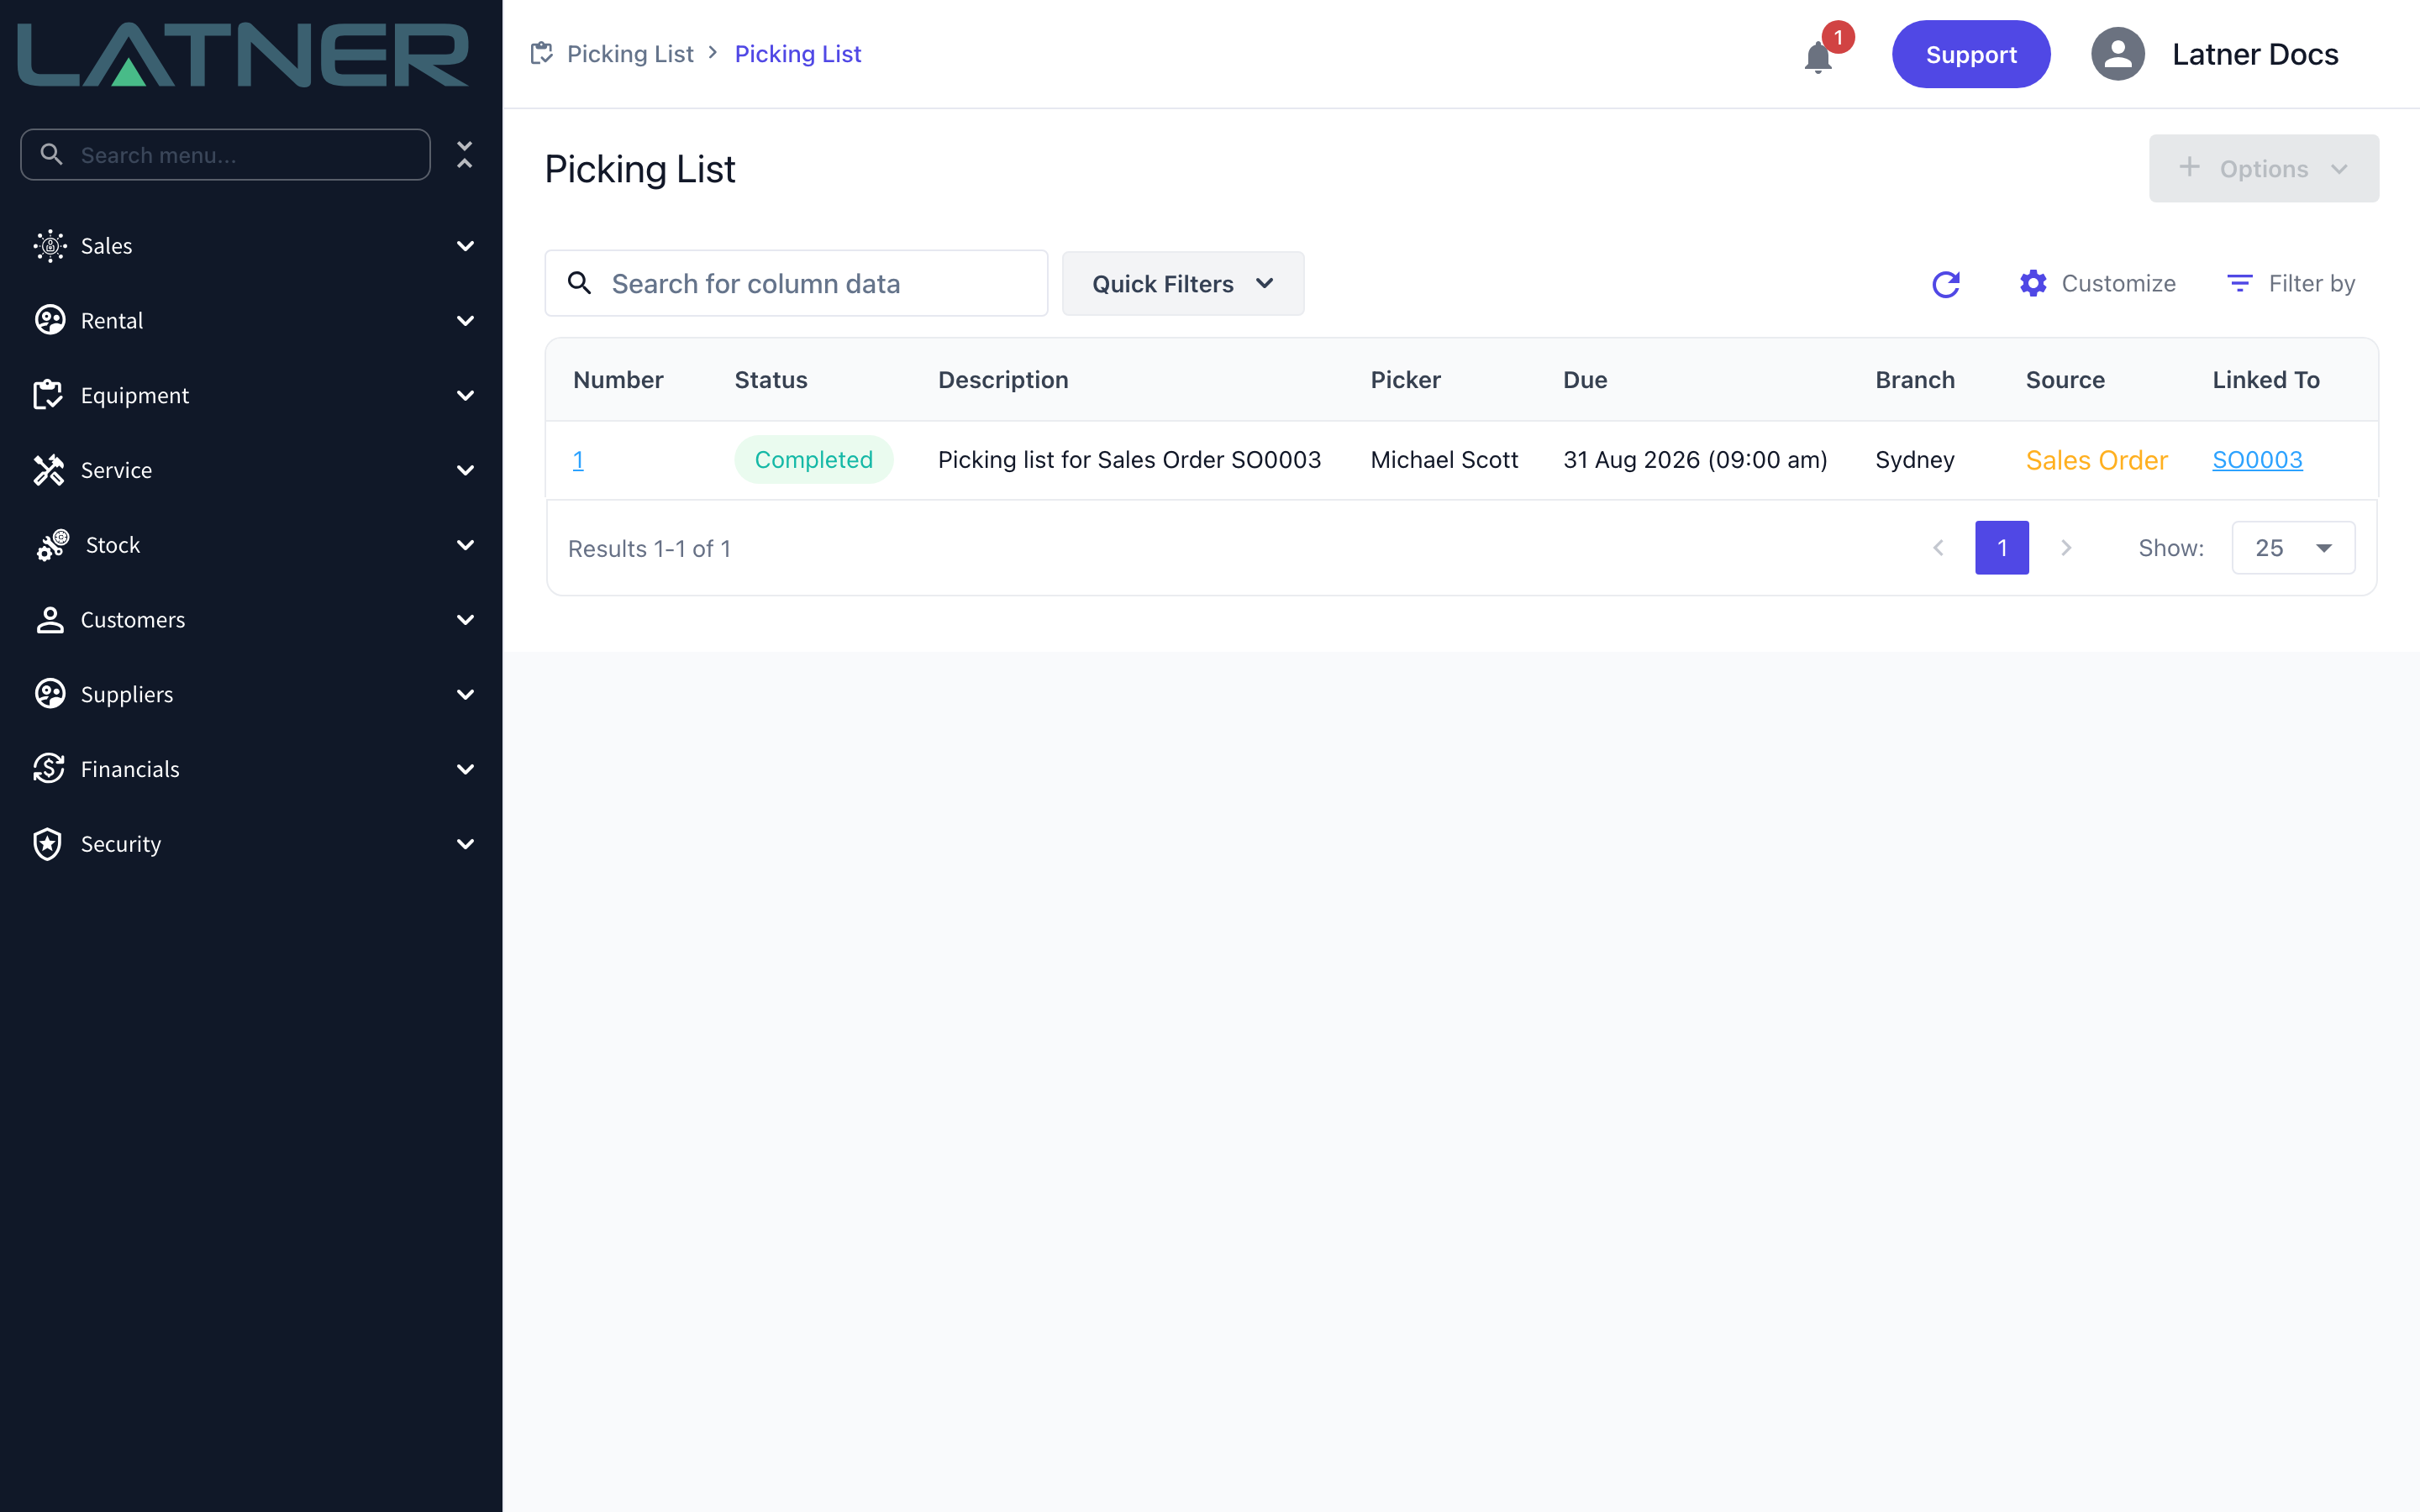Open the Show 25 rows dropdown
Screen dimensions: 2420x1512
point(2293,548)
